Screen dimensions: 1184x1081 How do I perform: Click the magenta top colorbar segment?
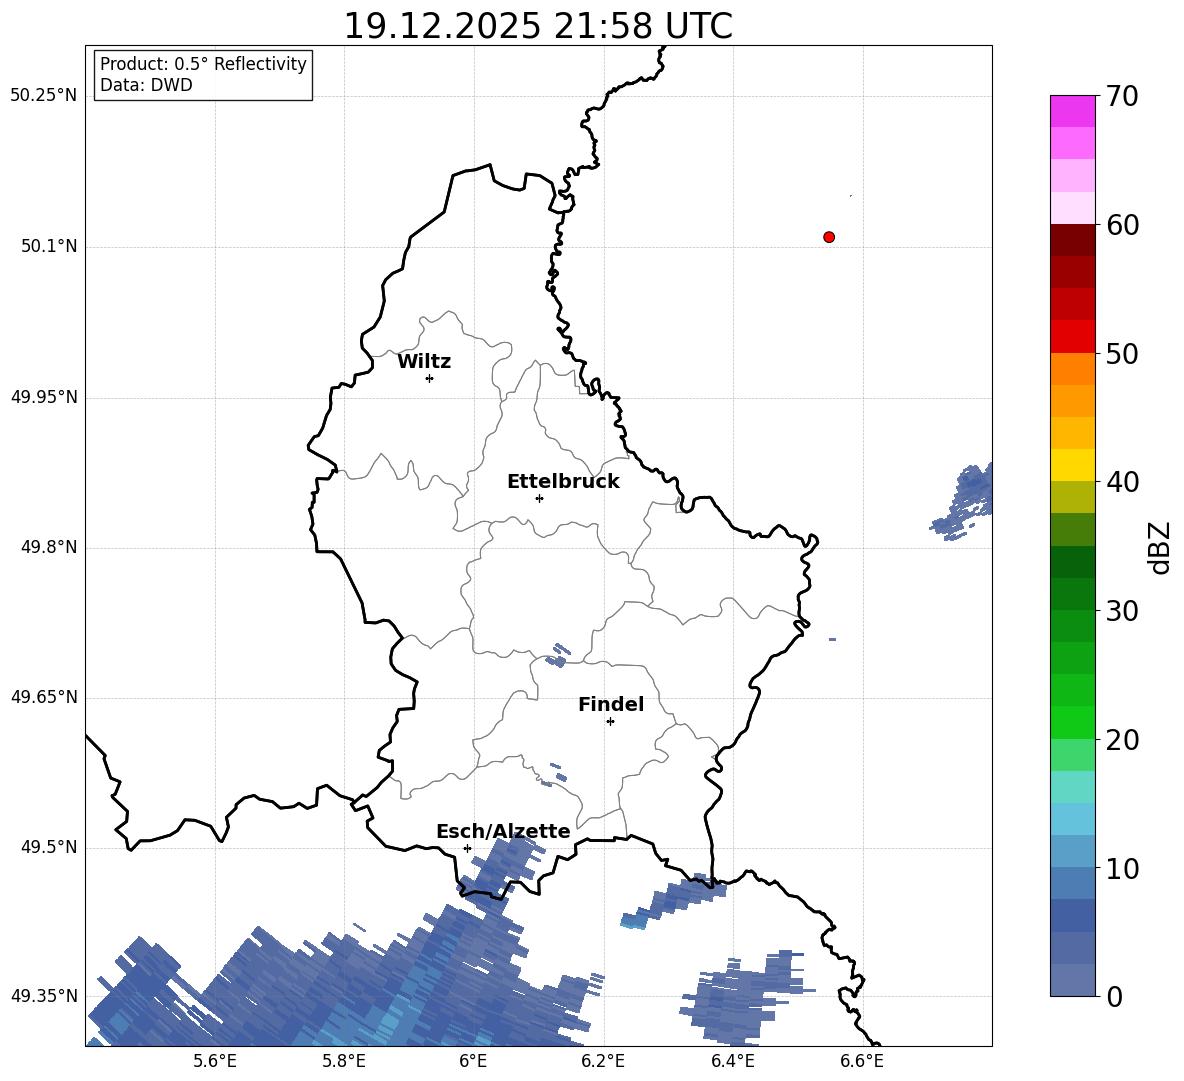(x=1073, y=111)
